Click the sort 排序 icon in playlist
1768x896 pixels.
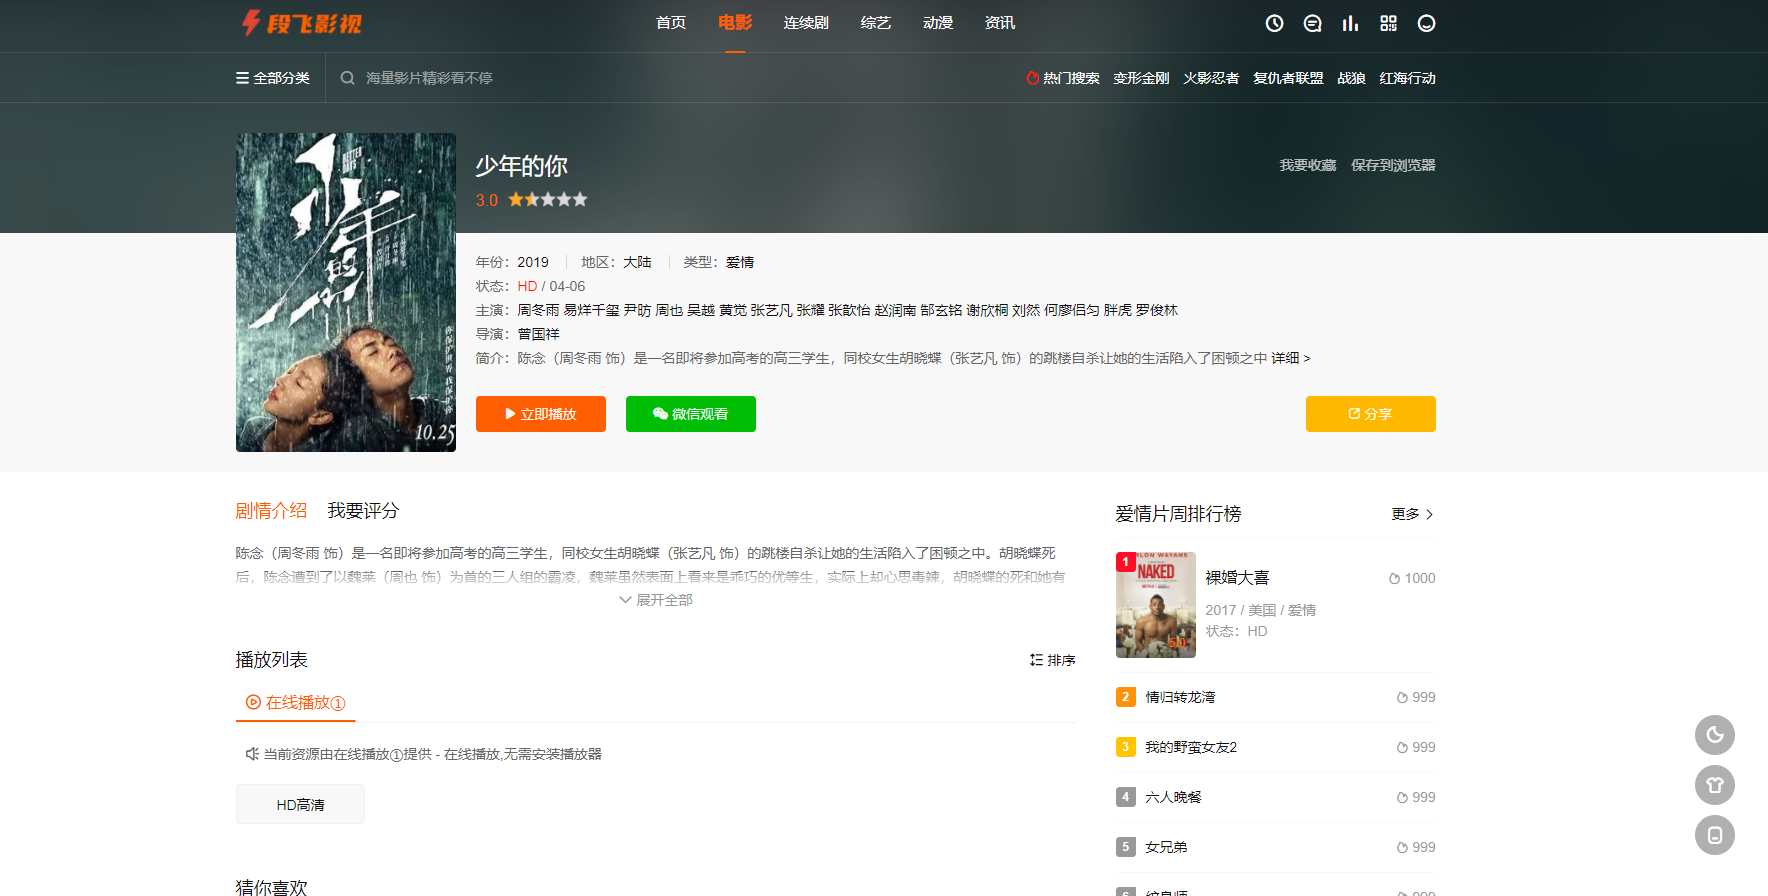[x=1052, y=660]
